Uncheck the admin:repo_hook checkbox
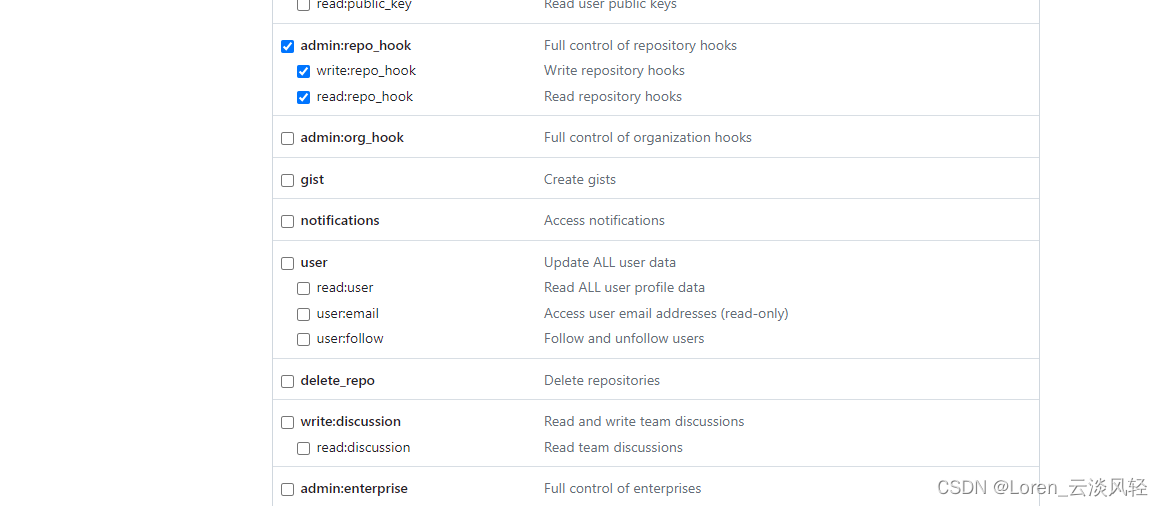 pyautogui.click(x=288, y=47)
